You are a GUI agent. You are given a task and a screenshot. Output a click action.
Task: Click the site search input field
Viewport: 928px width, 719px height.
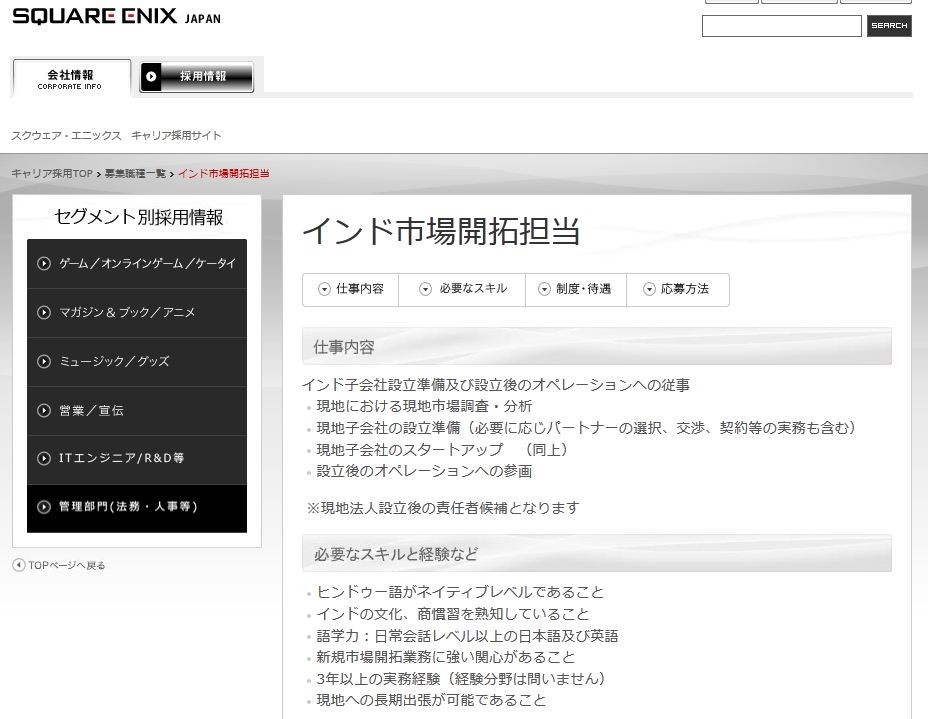781,26
